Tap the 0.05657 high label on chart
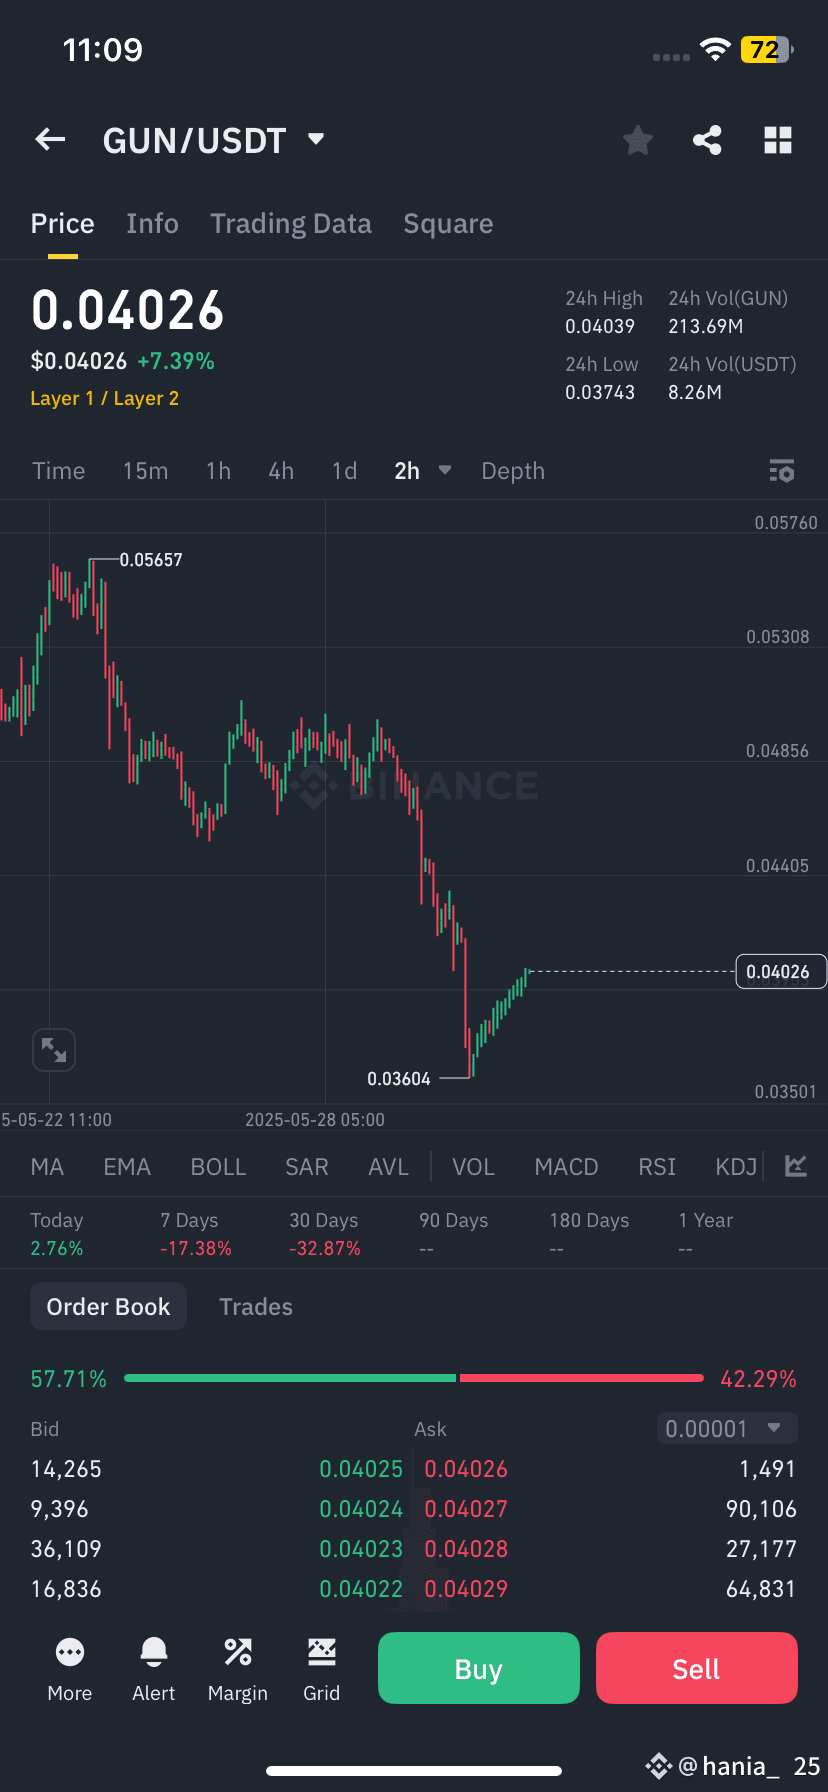The height and width of the screenshot is (1792, 828). (x=151, y=560)
